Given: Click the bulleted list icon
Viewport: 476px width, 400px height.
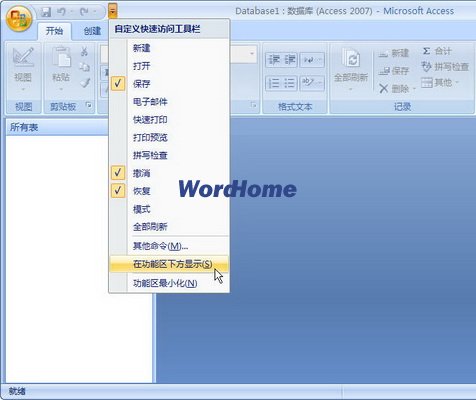Looking at the screenshot, I should (290, 83).
